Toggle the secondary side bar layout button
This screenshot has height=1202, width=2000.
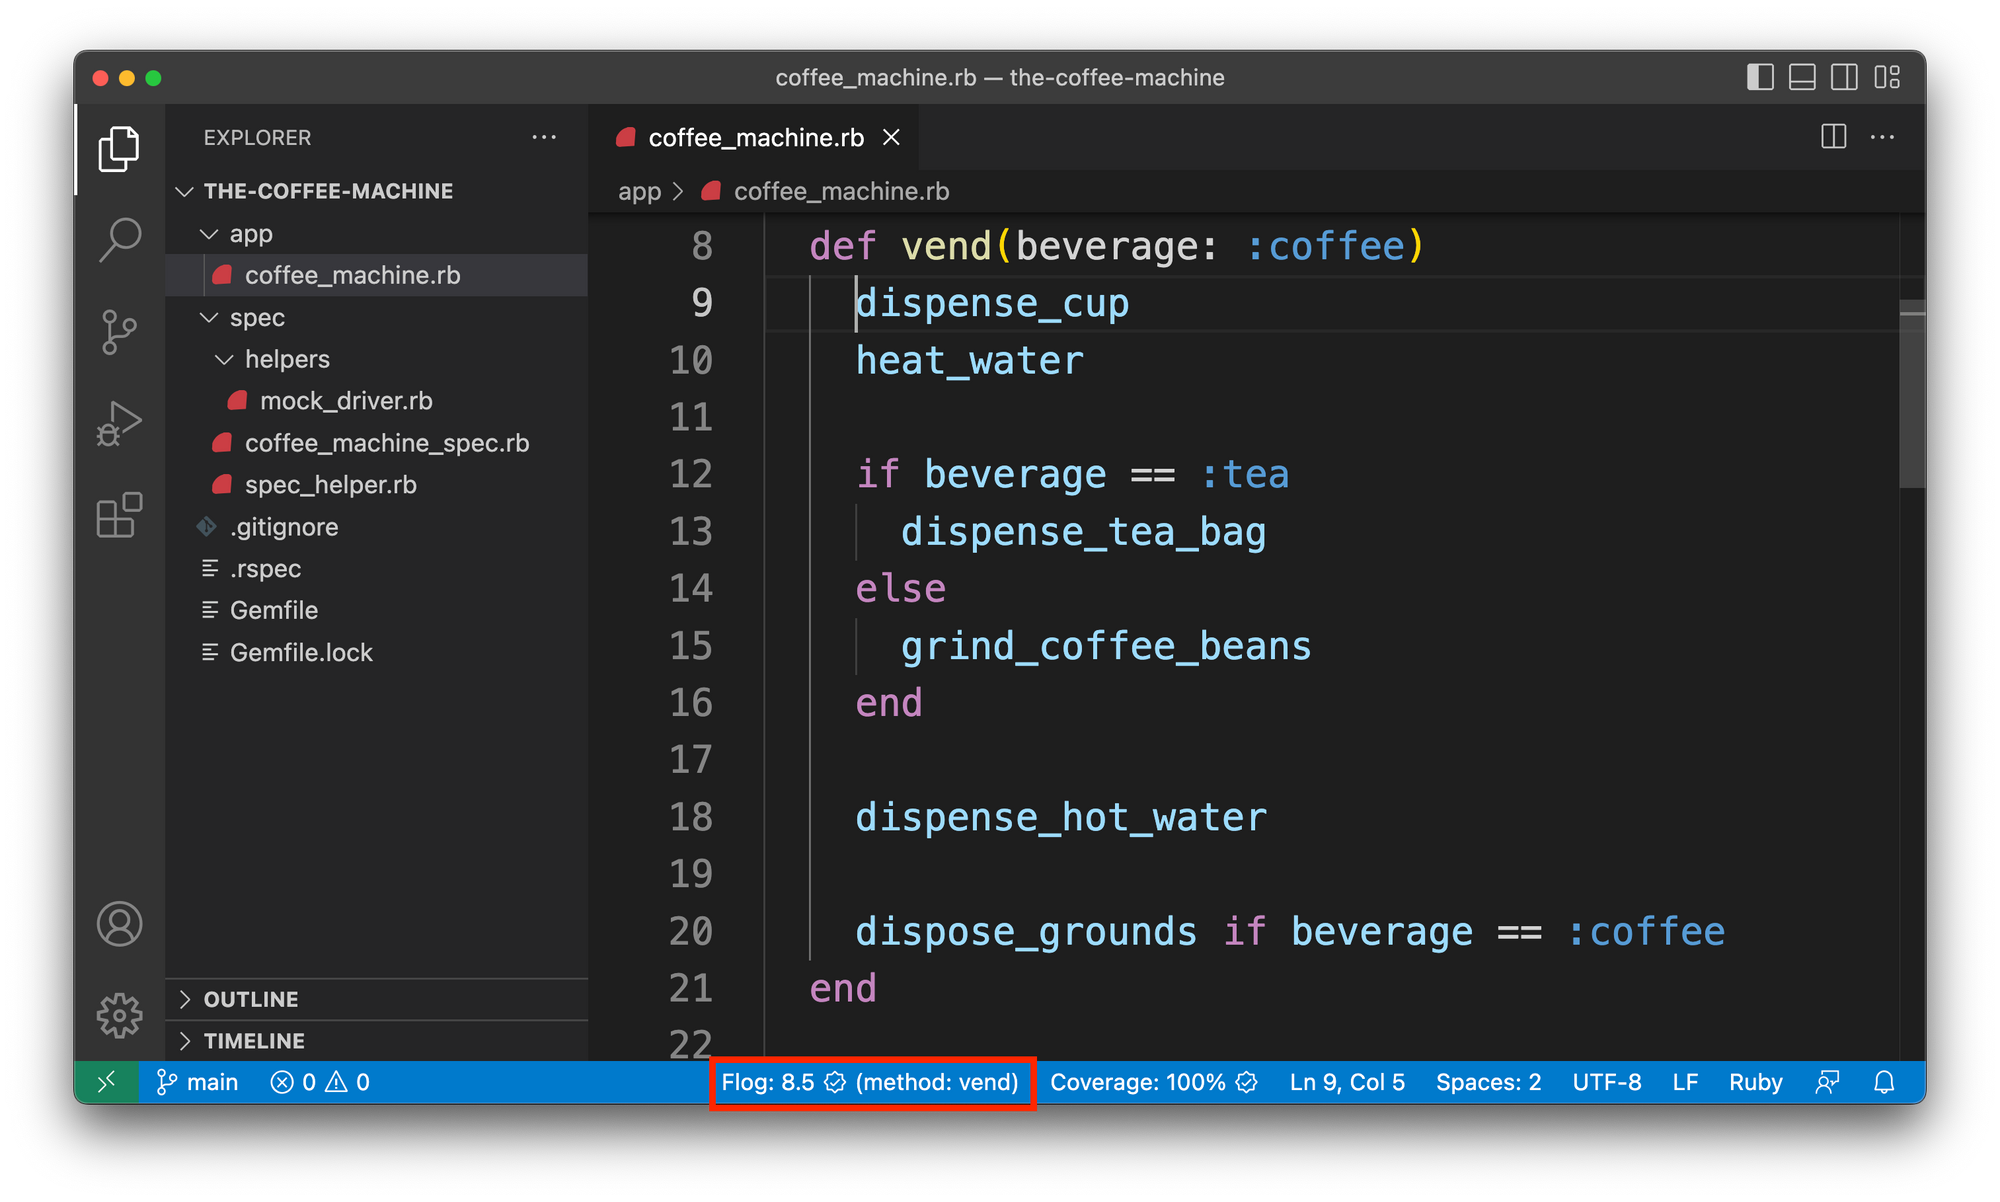(1844, 77)
